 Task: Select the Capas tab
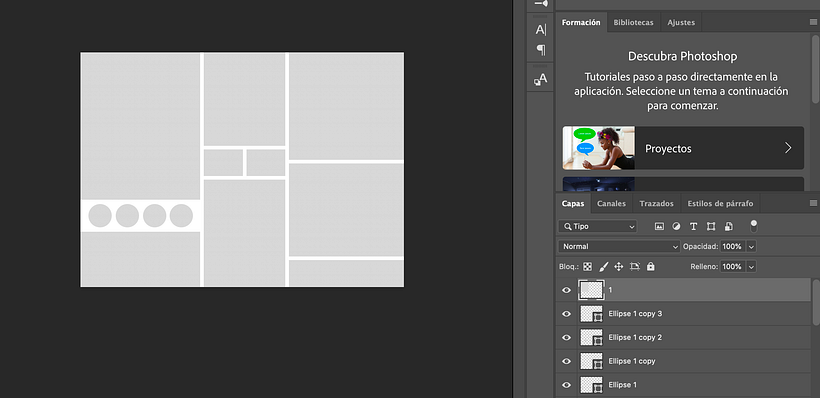coord(573,203)
